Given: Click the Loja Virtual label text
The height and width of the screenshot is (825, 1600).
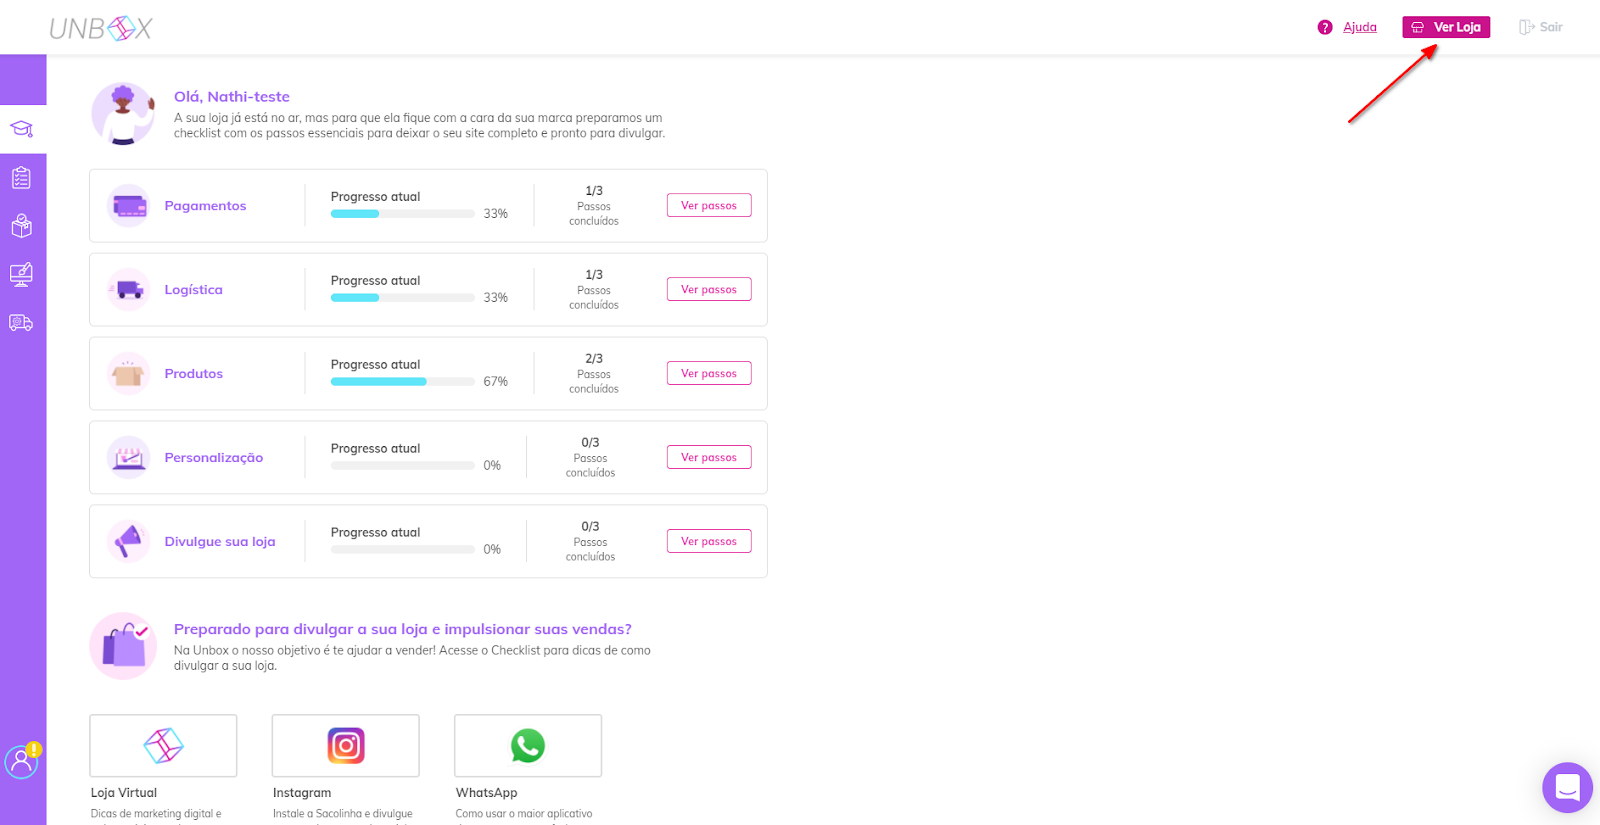Looking at the screenshot, I should 124,793.
